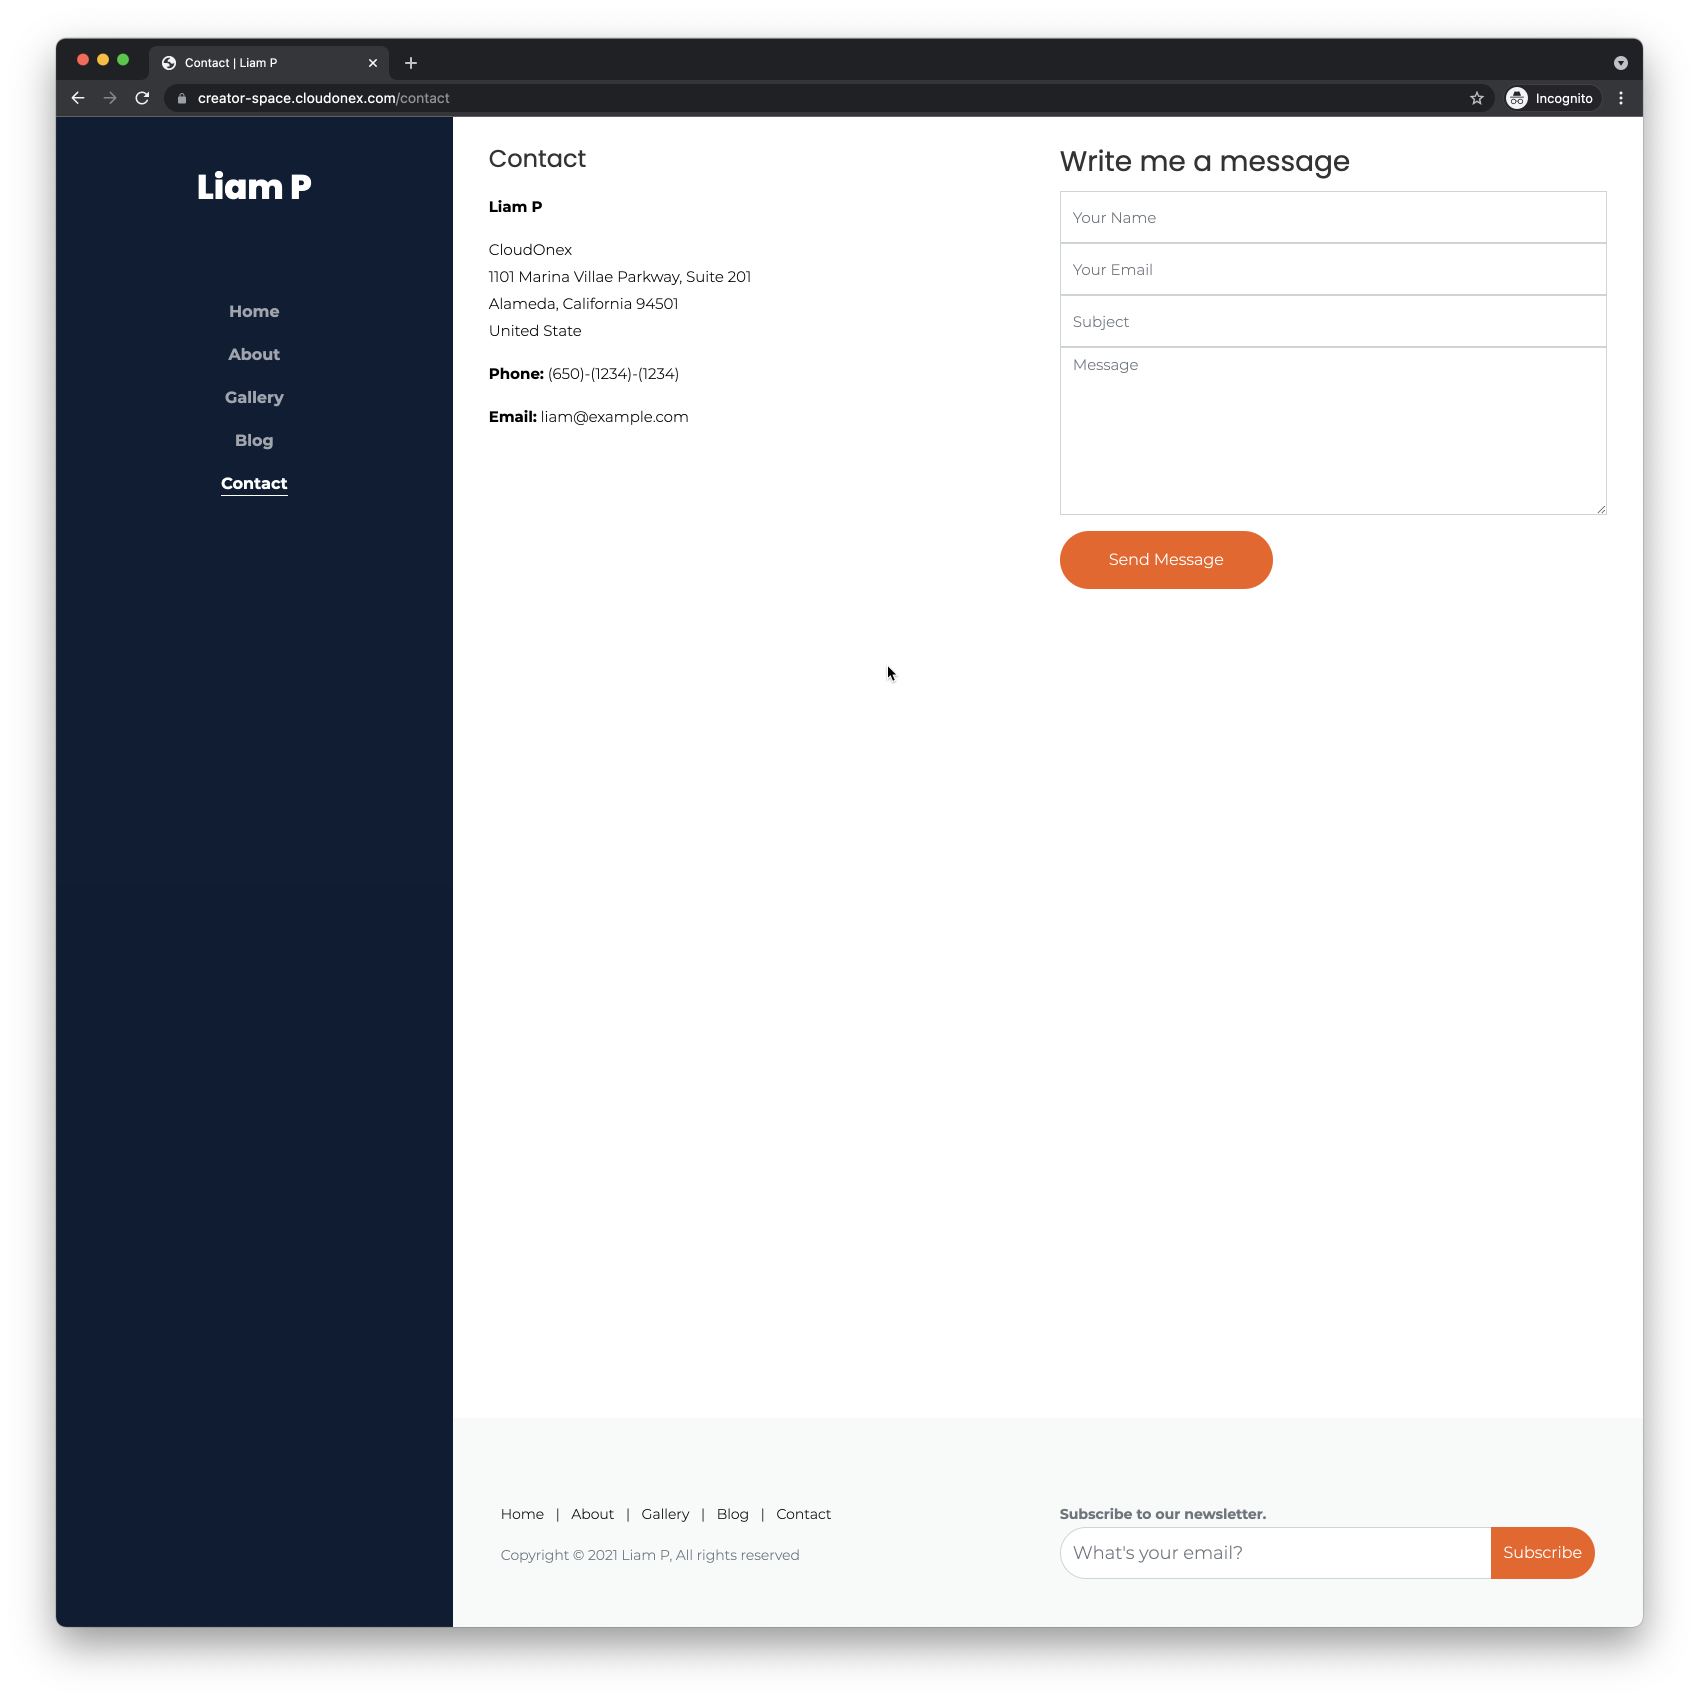The image size is (1699, 1701).
Task: Click the Blog link in the footer
Action: click(732, 1514)
